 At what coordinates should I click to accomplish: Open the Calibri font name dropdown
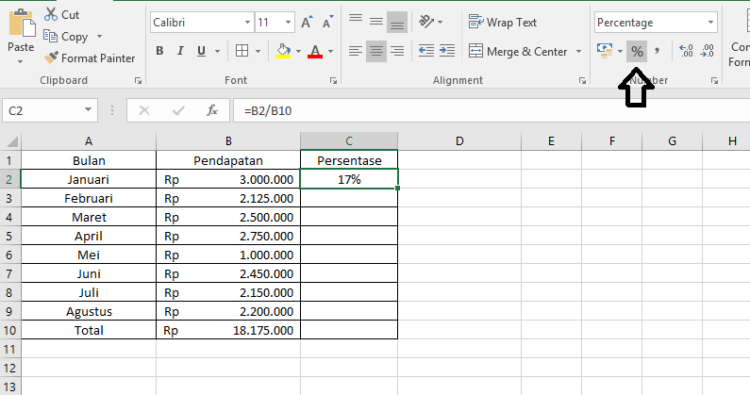(247, 22)
